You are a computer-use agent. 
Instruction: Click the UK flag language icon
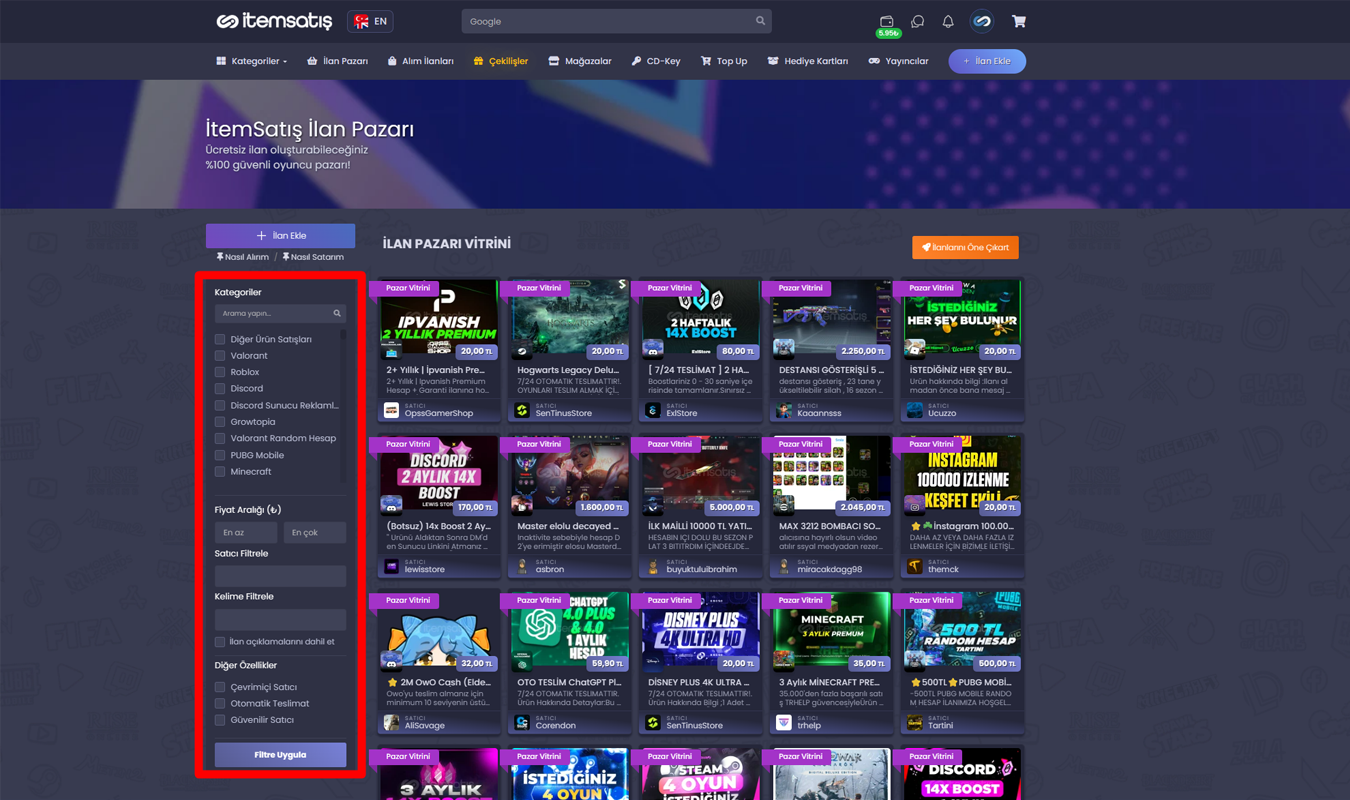pyautogui.click(x=361, y=21)
